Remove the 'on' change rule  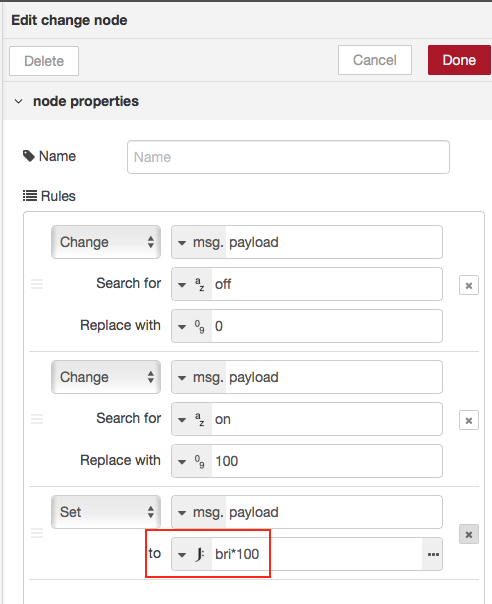point(468,420)
